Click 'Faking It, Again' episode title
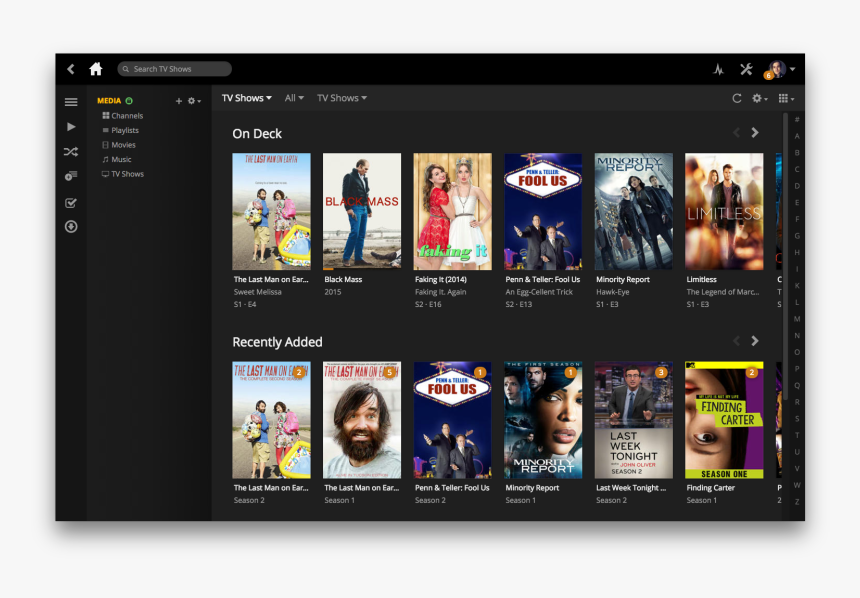Image resolution: width=860 pixels, height=598 pixels. pos(440,292)
